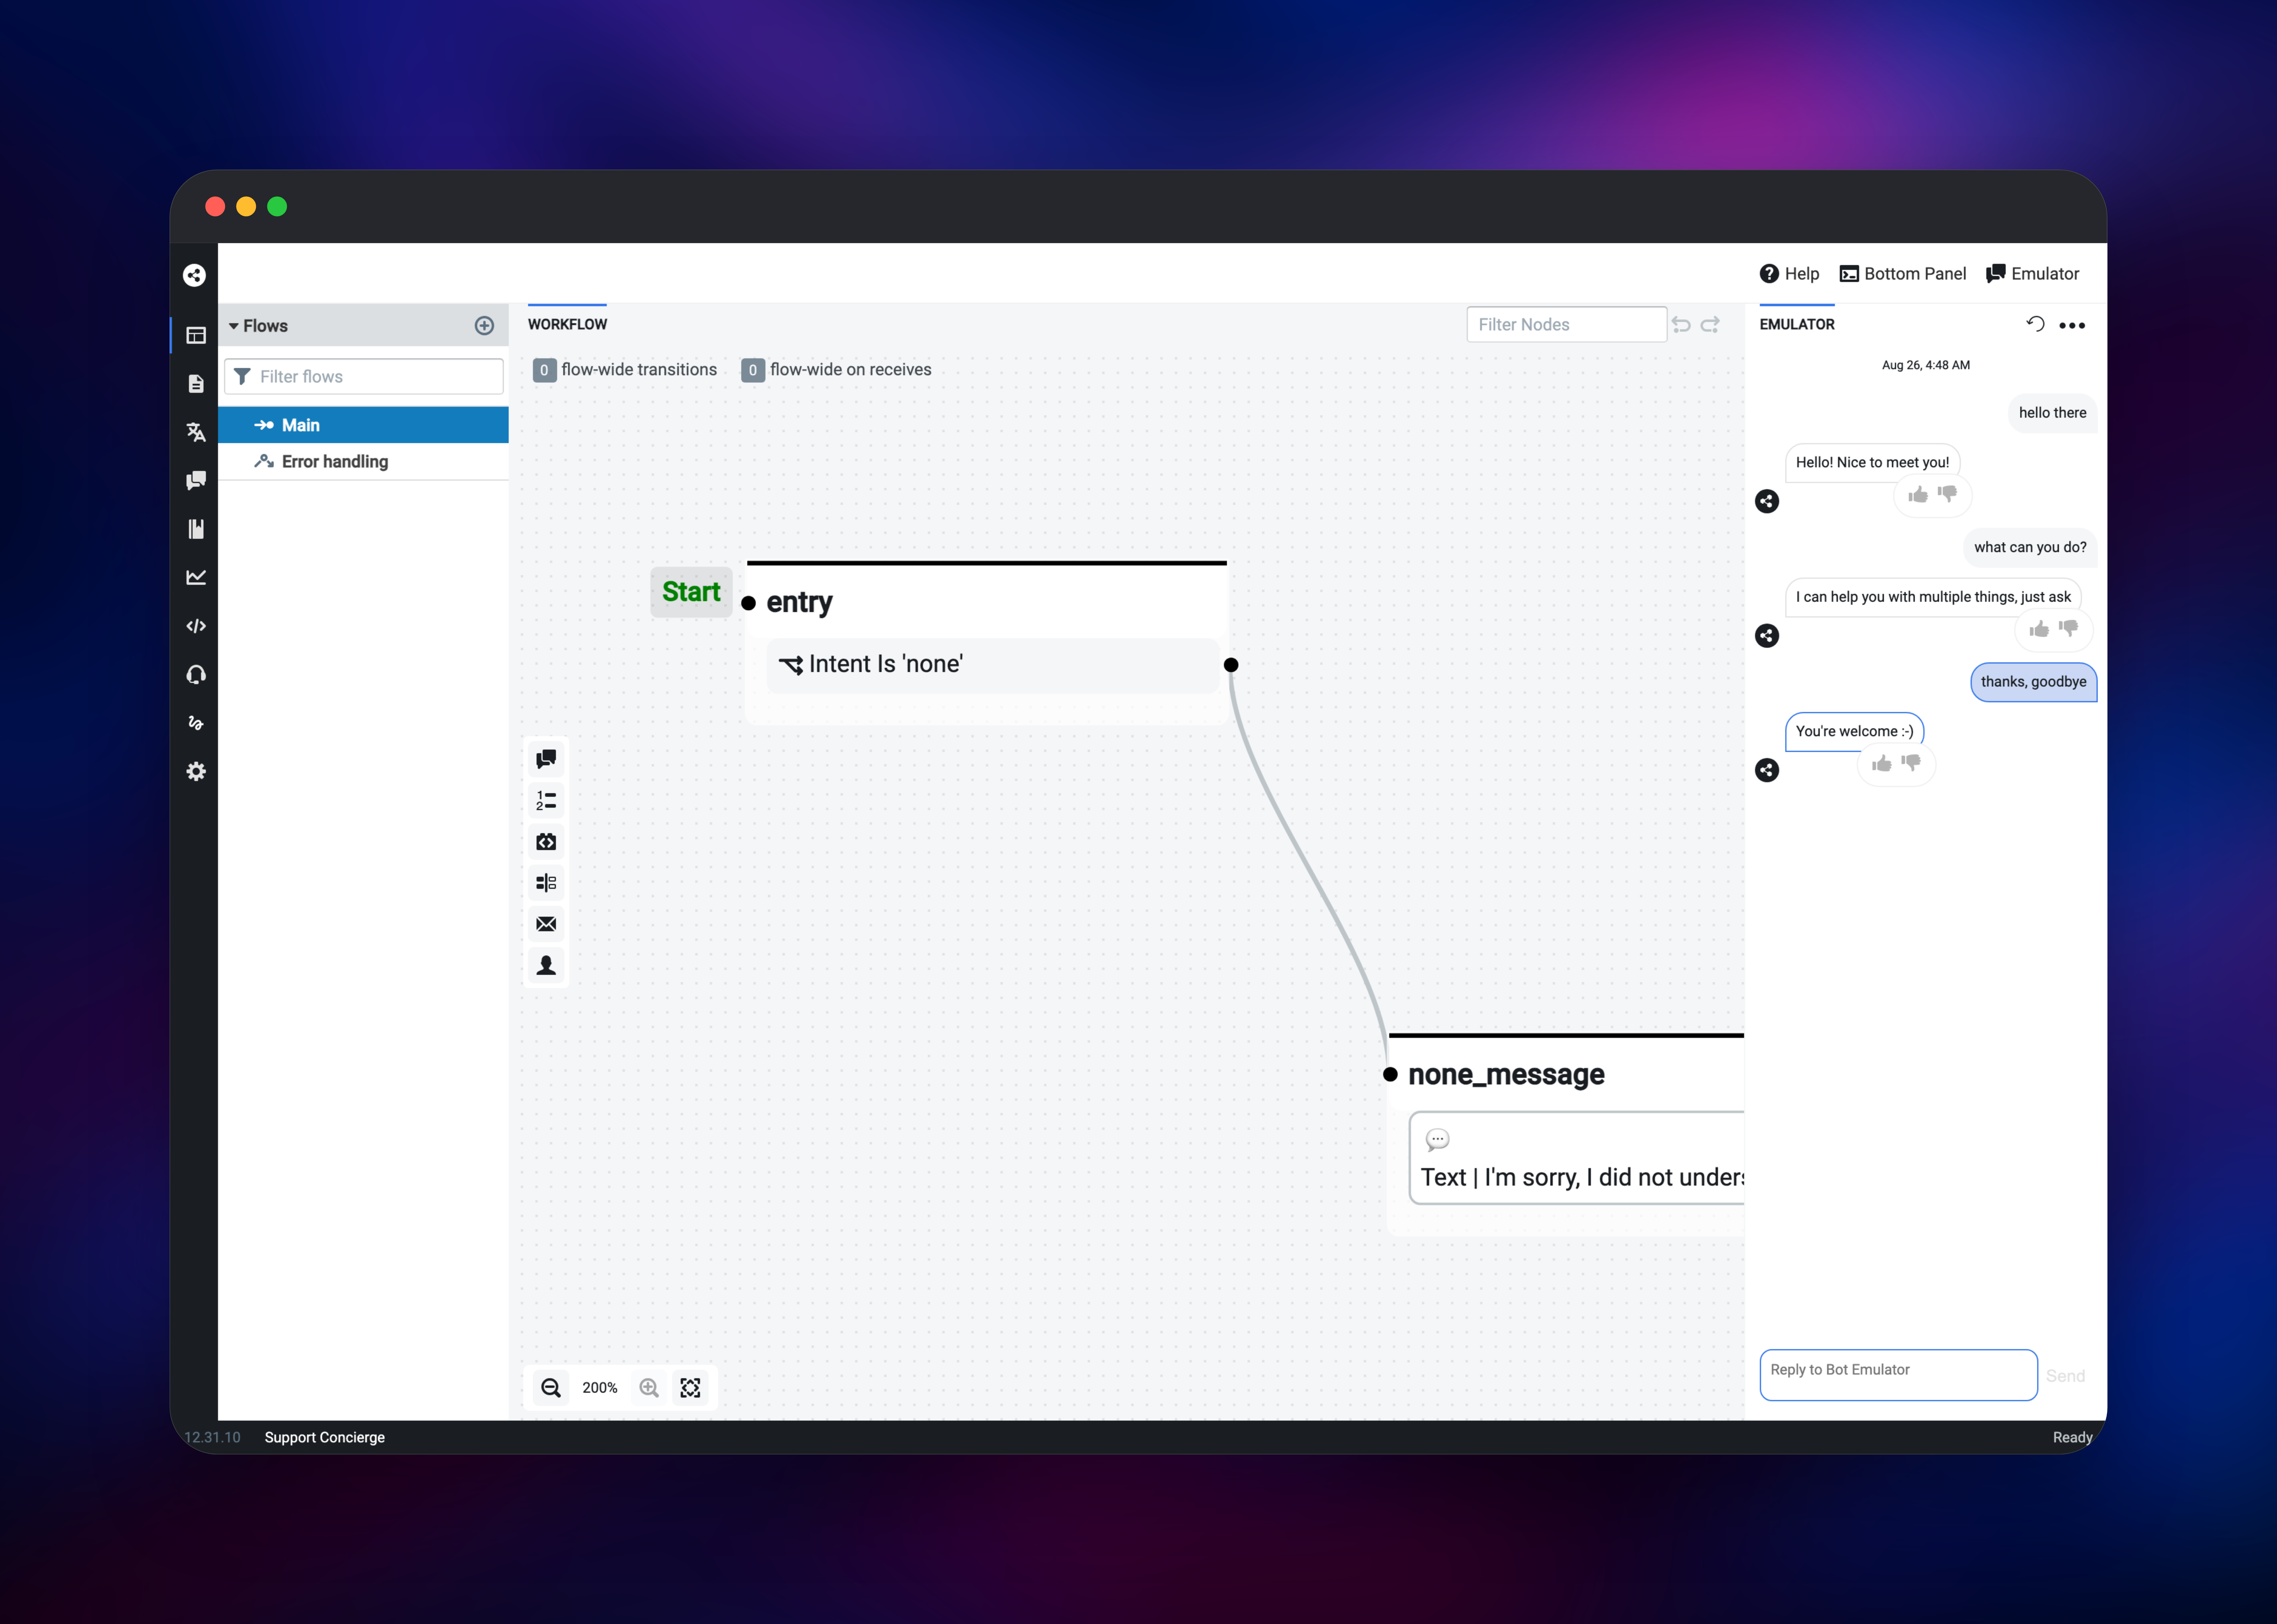The width and height of the screenshot is (2277, 1624).
Task: Open the Content document icon in sidebar
Action: tap(196, 384)
